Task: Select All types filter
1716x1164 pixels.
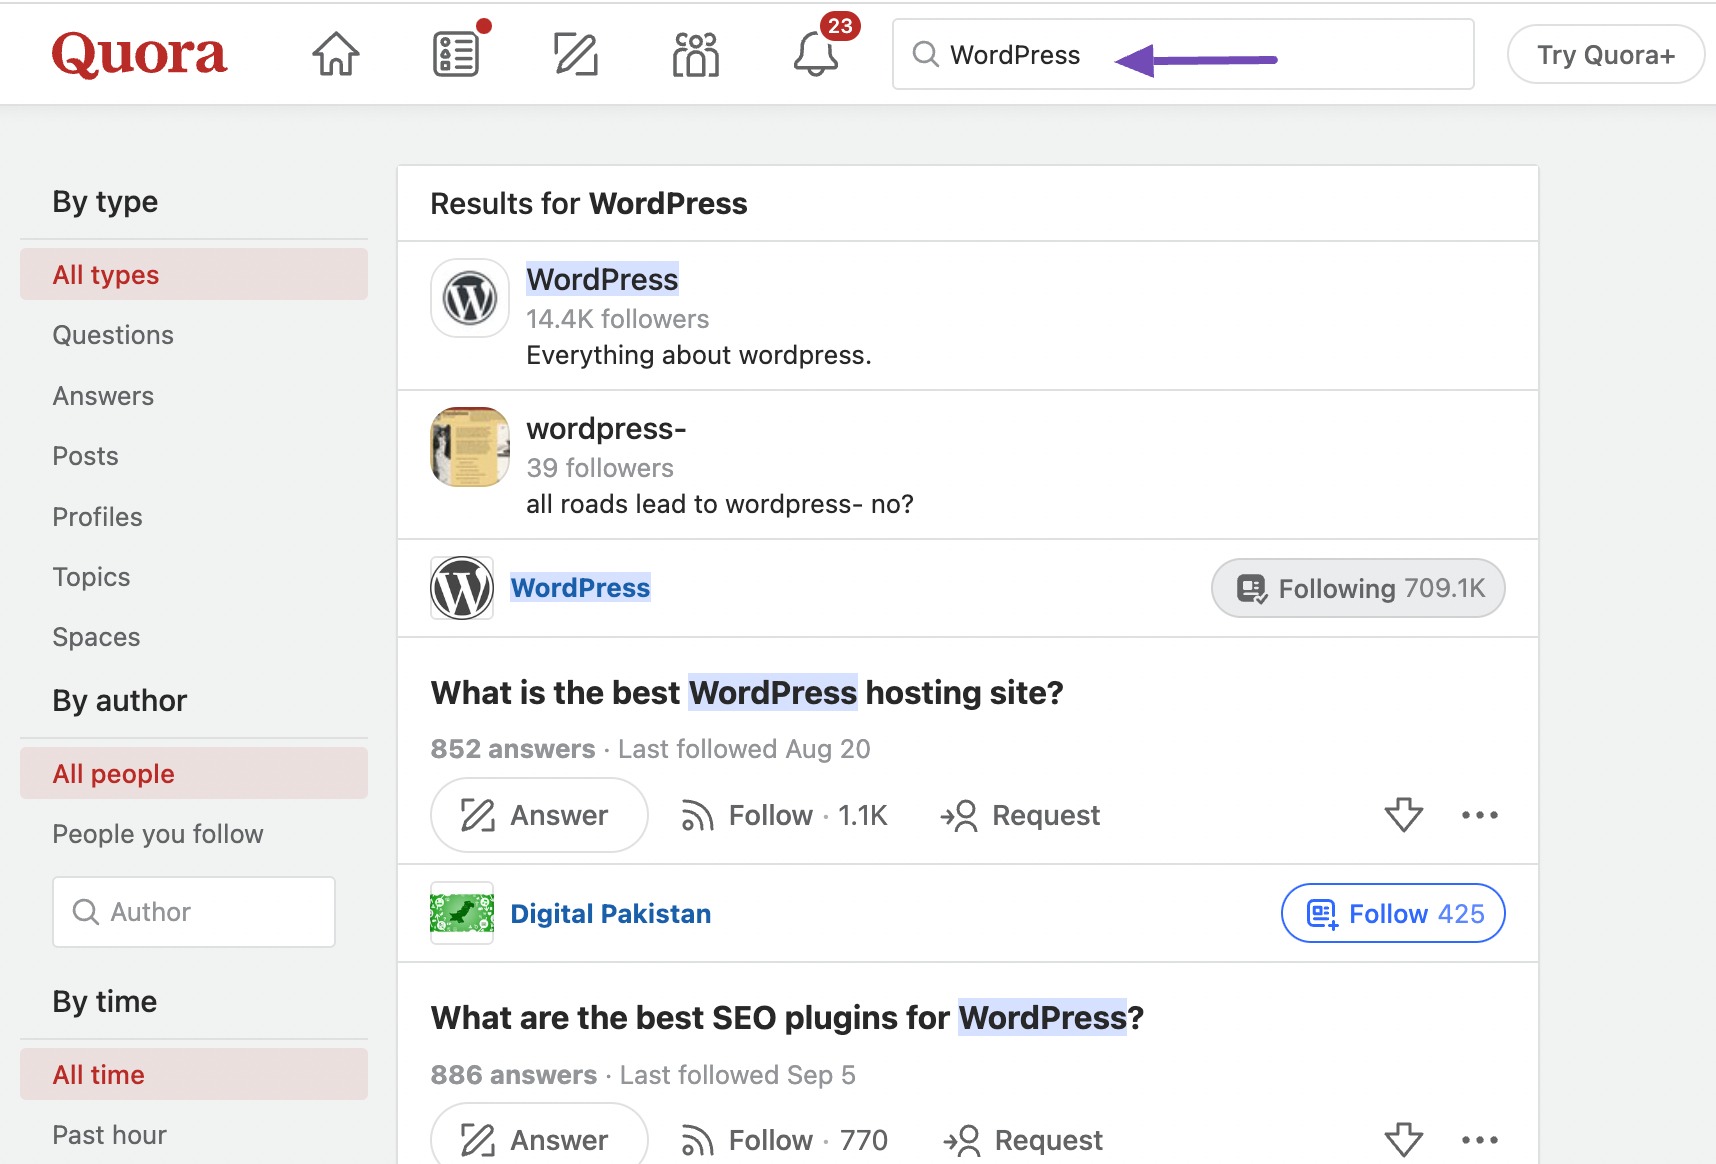Action: tap(194, 274)
